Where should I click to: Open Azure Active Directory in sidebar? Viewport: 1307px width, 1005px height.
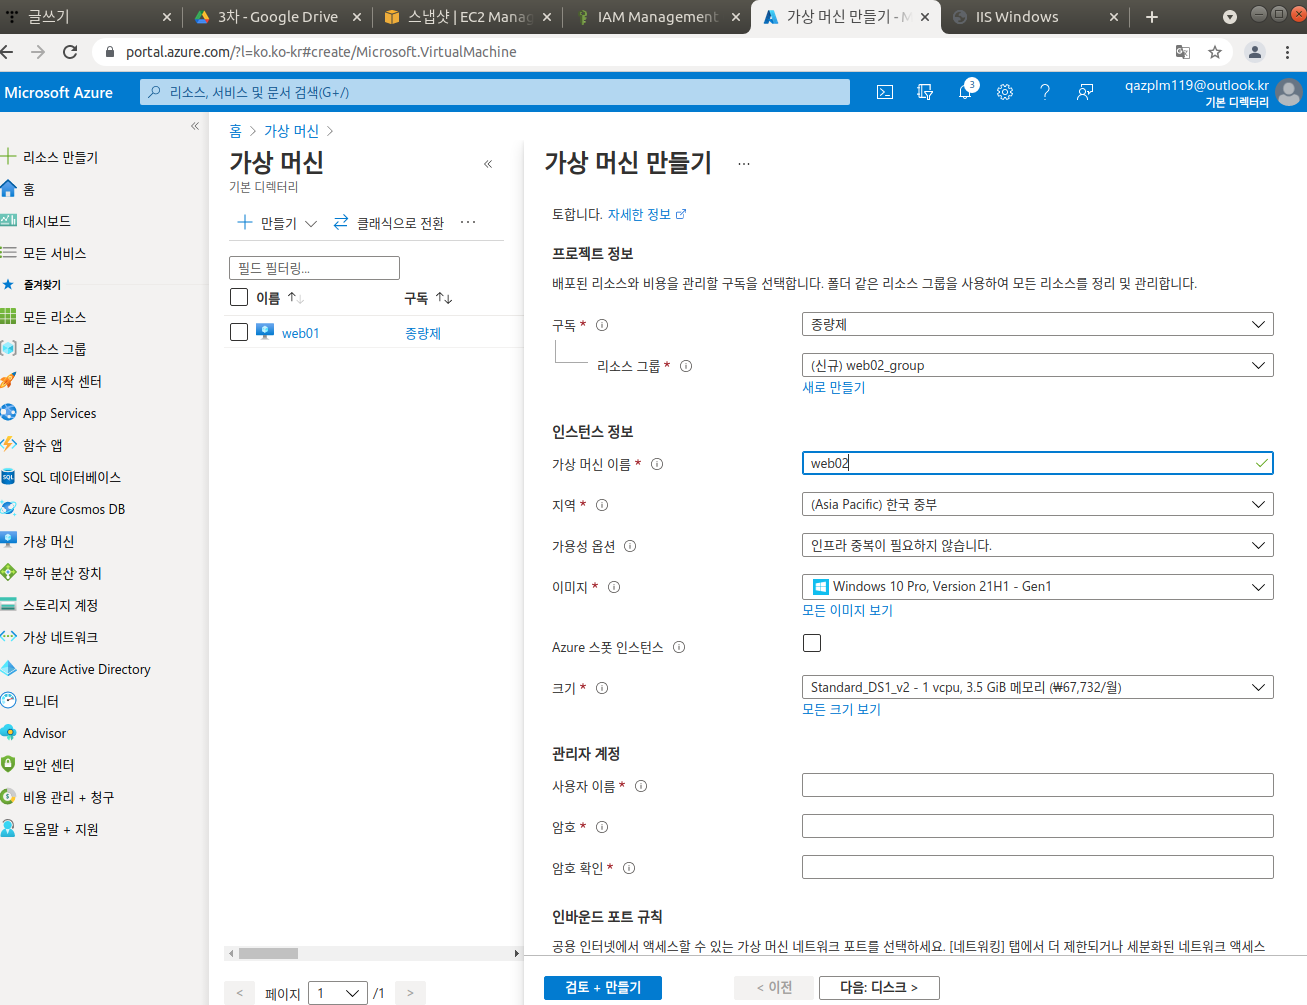[86, 669]
